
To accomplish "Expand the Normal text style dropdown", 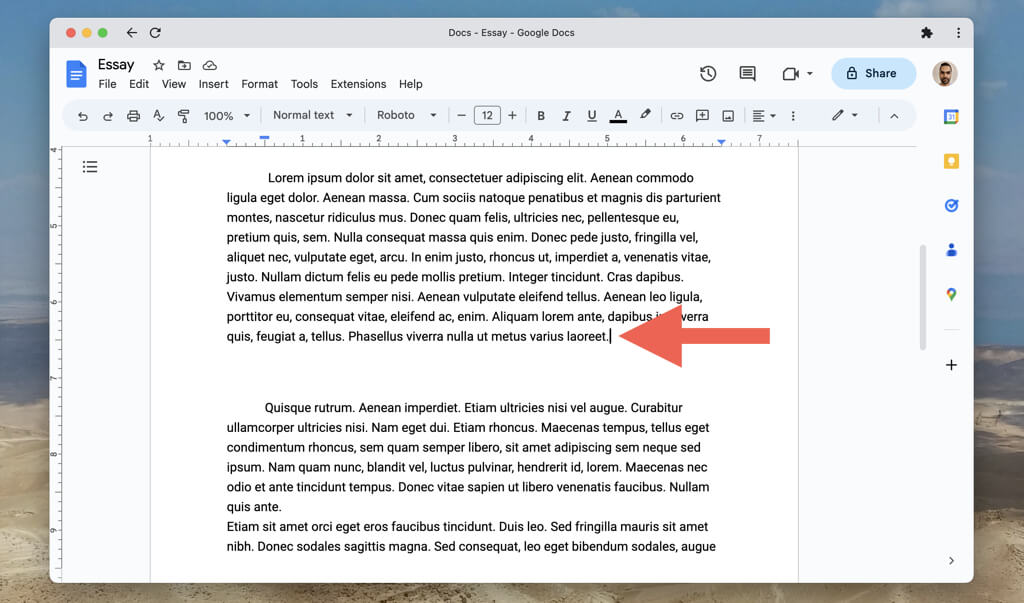I will click(312, 115).
